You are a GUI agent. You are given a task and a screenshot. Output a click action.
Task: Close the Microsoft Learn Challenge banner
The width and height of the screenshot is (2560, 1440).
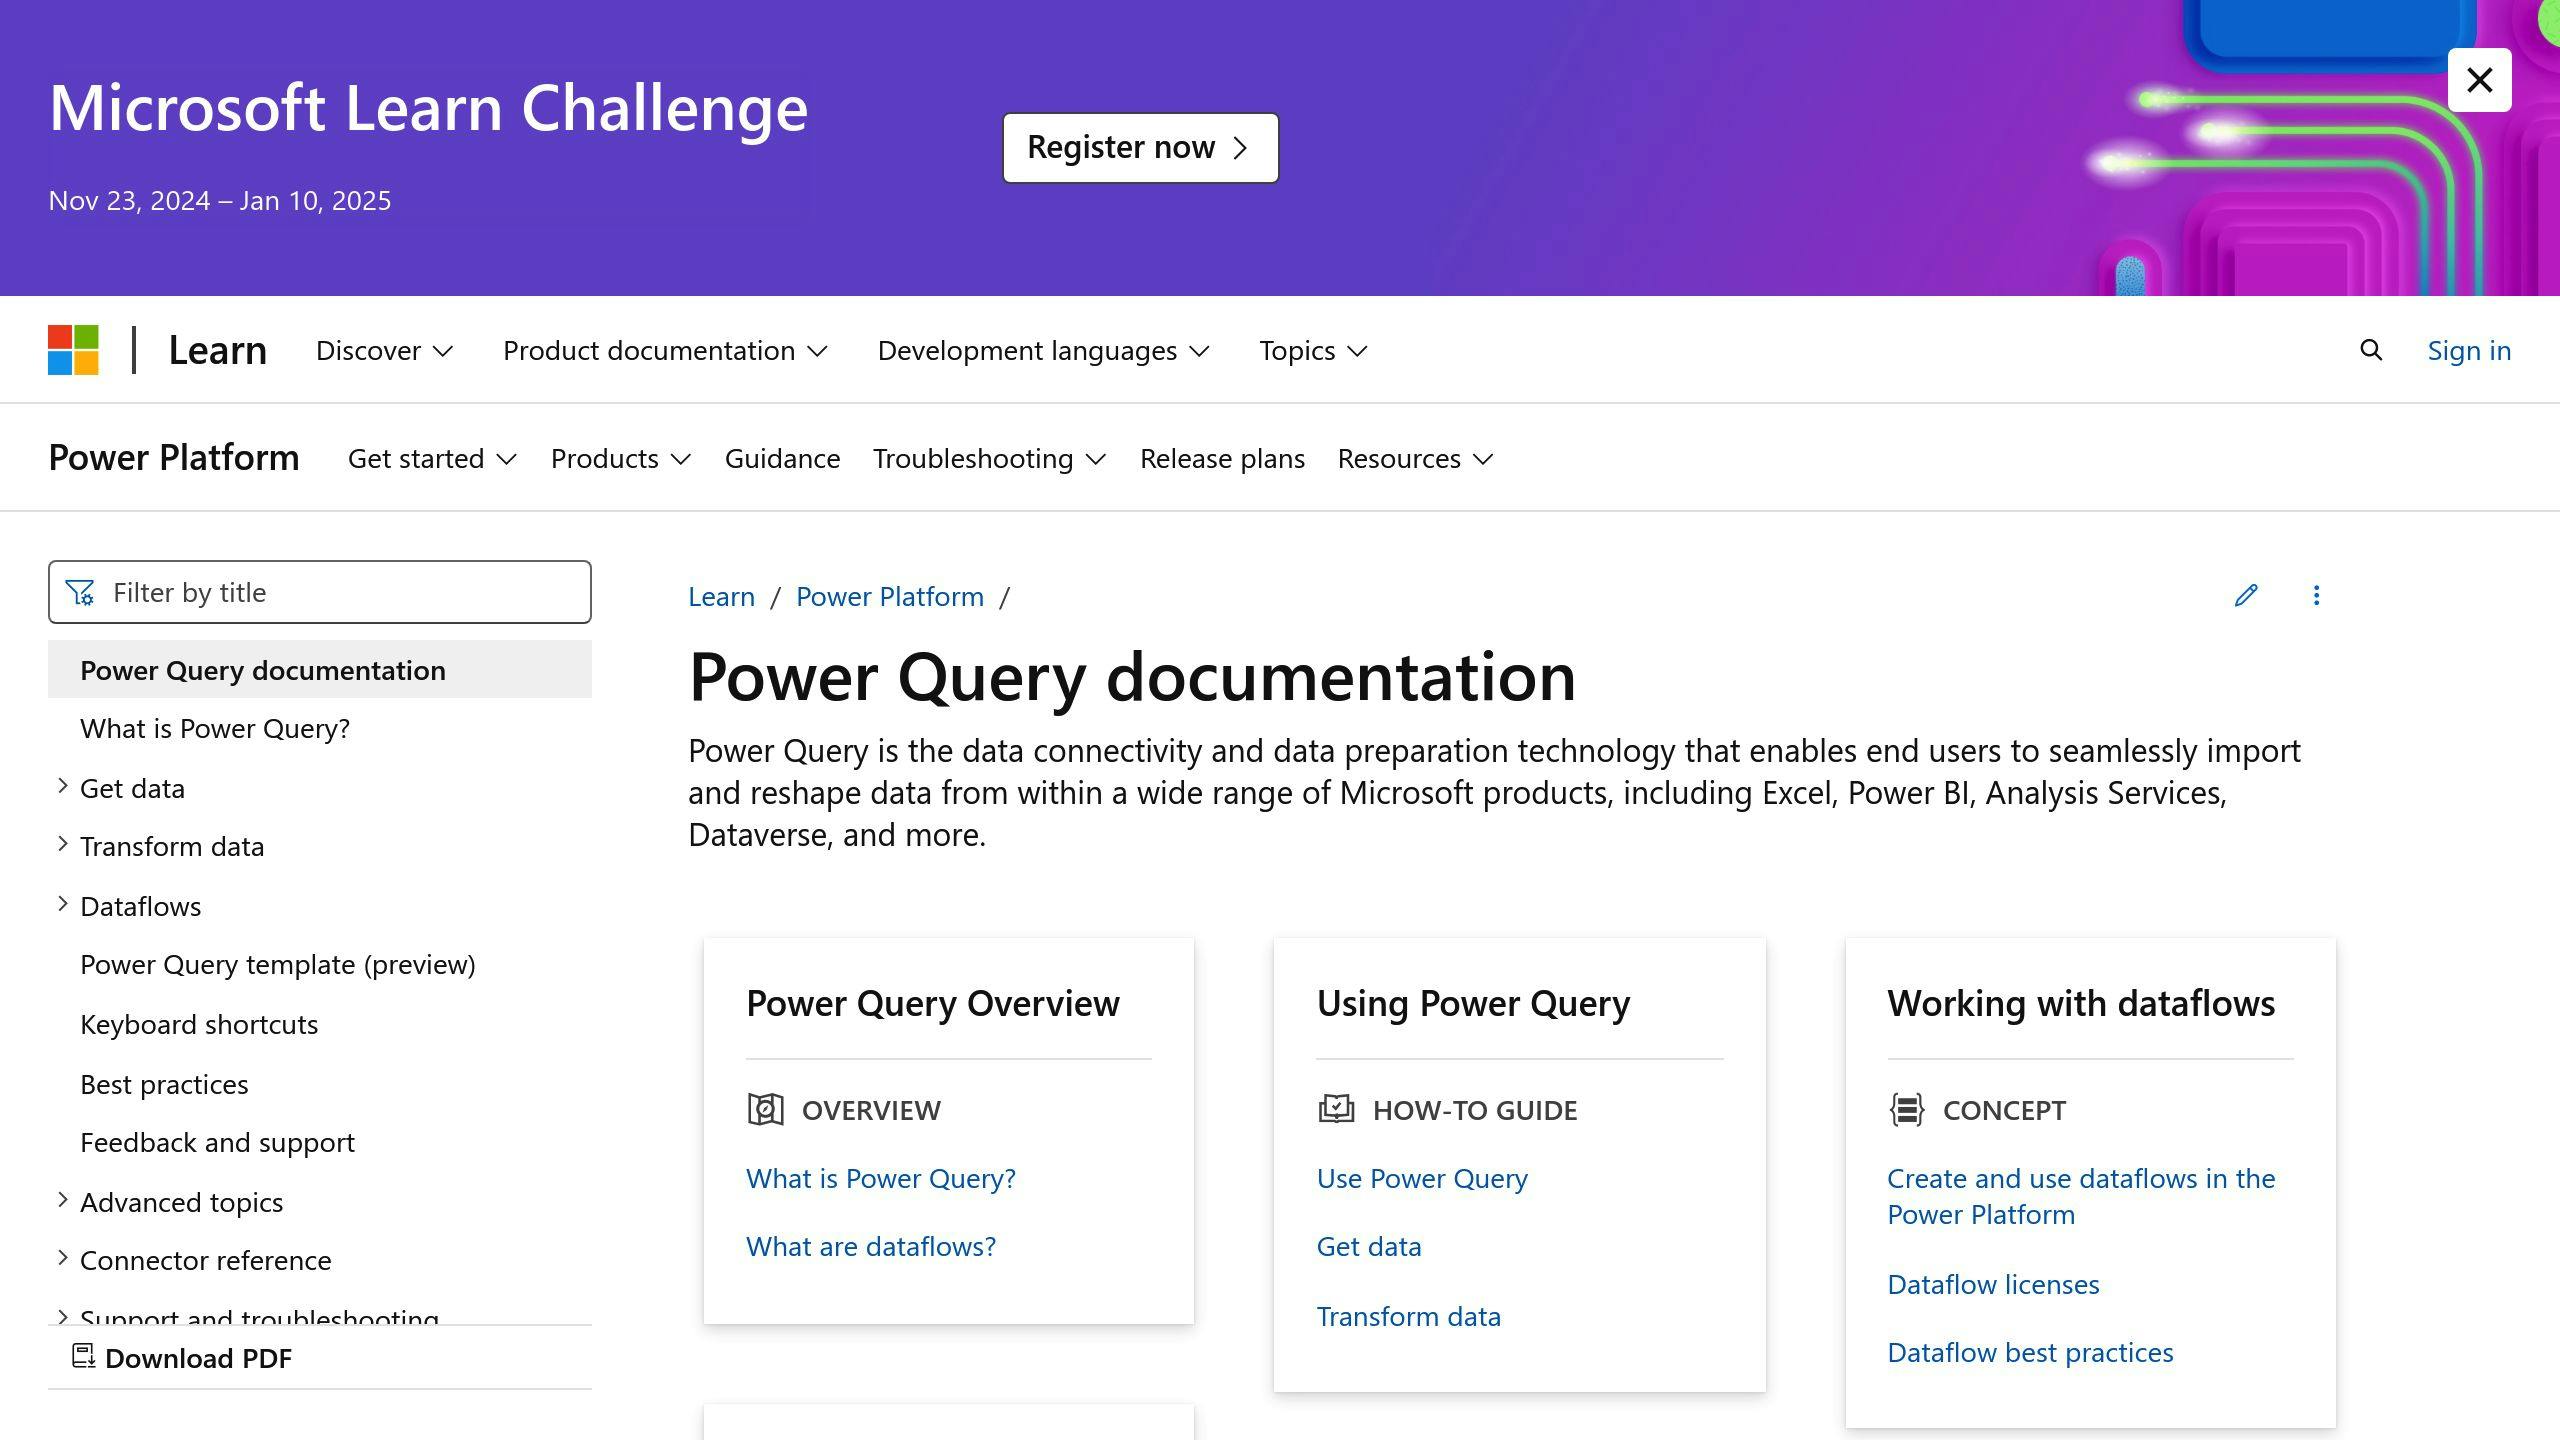[2479, 80]
